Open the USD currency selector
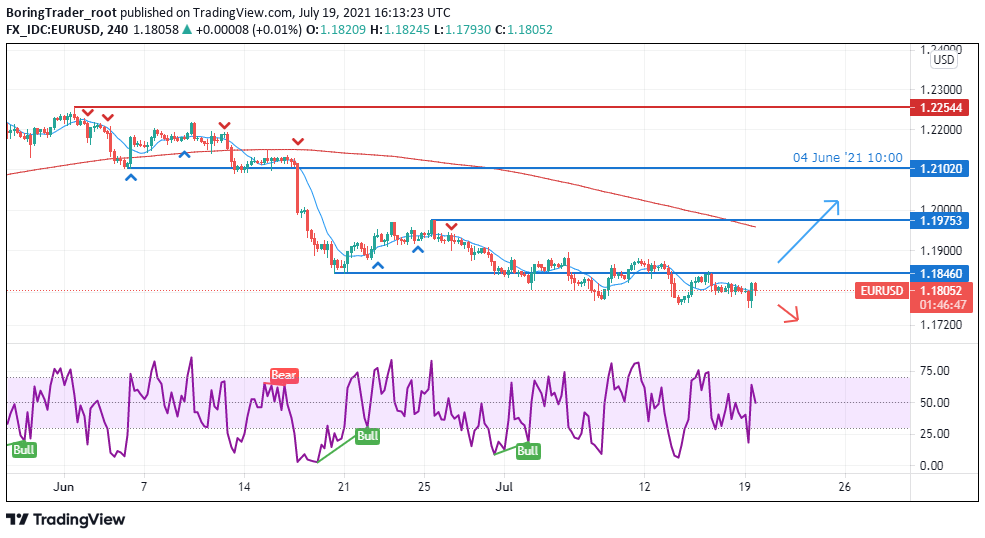 (943, 60)
